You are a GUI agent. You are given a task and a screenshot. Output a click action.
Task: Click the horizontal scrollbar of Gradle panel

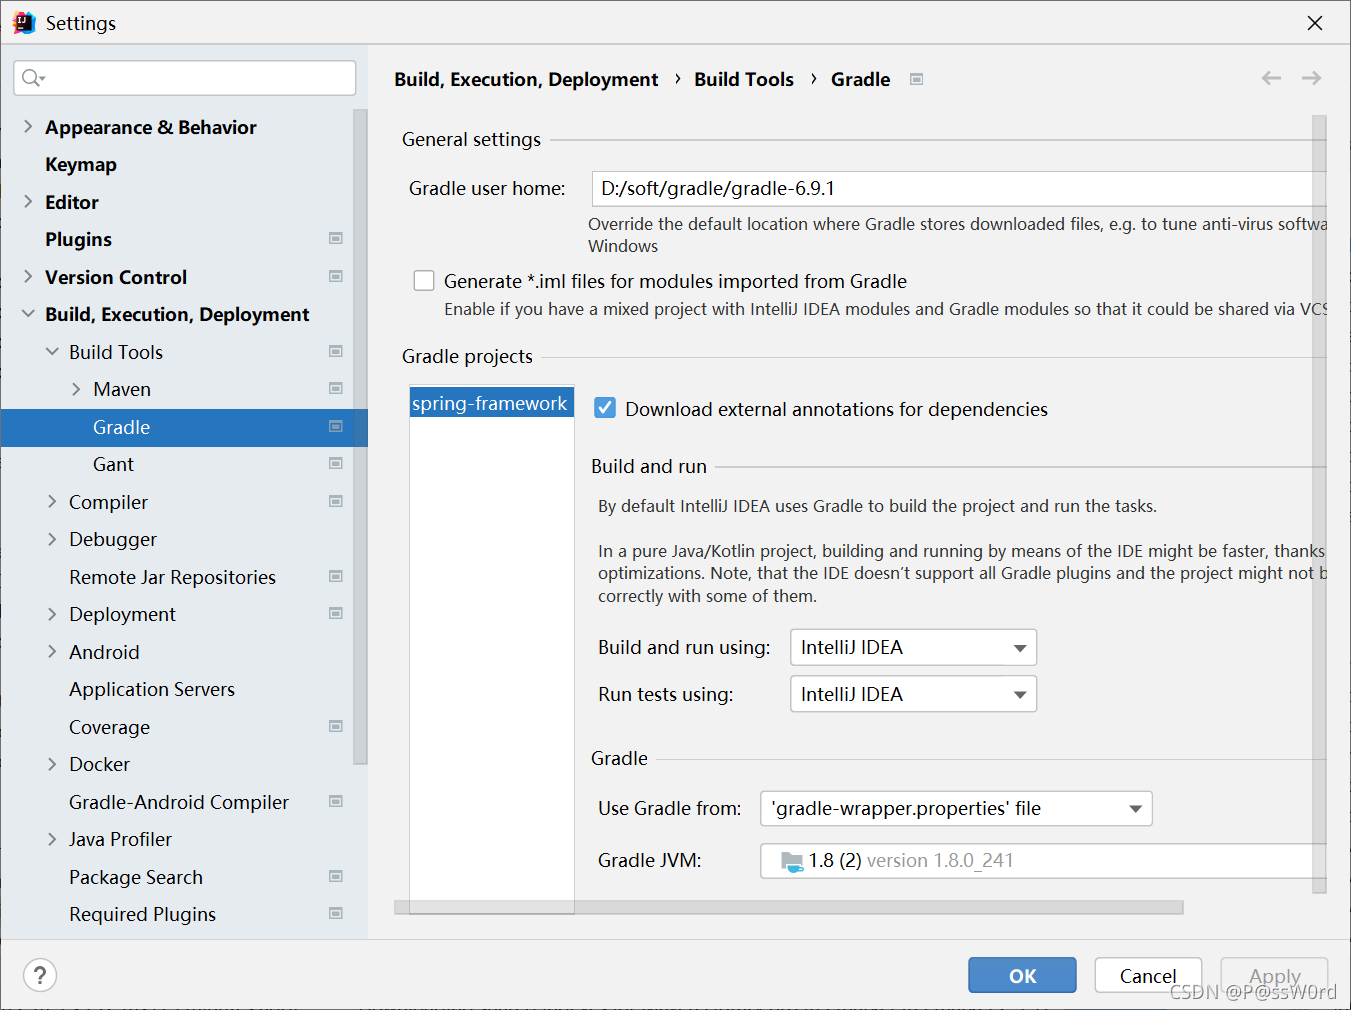(x=789, y=907)
